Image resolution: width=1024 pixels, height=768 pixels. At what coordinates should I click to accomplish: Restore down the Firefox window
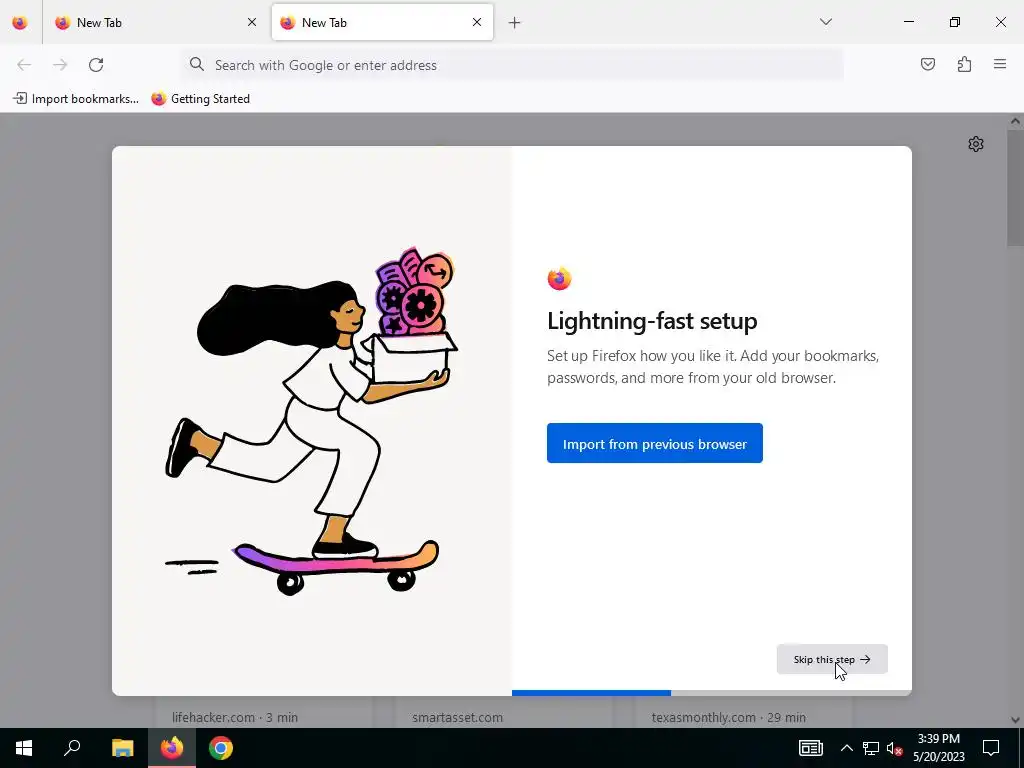(955, 22)
